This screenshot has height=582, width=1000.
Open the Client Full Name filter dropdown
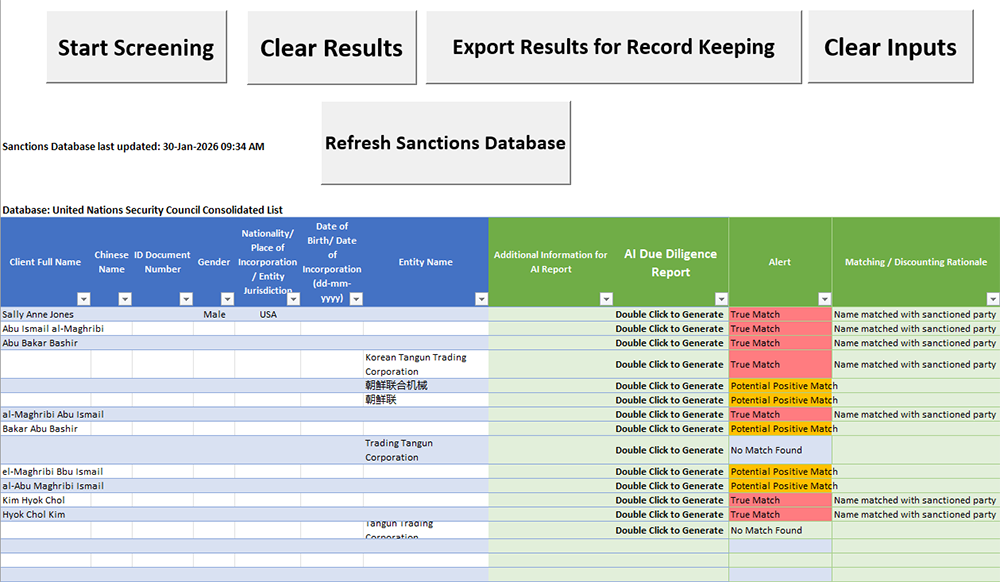click(x=83, y=299)
